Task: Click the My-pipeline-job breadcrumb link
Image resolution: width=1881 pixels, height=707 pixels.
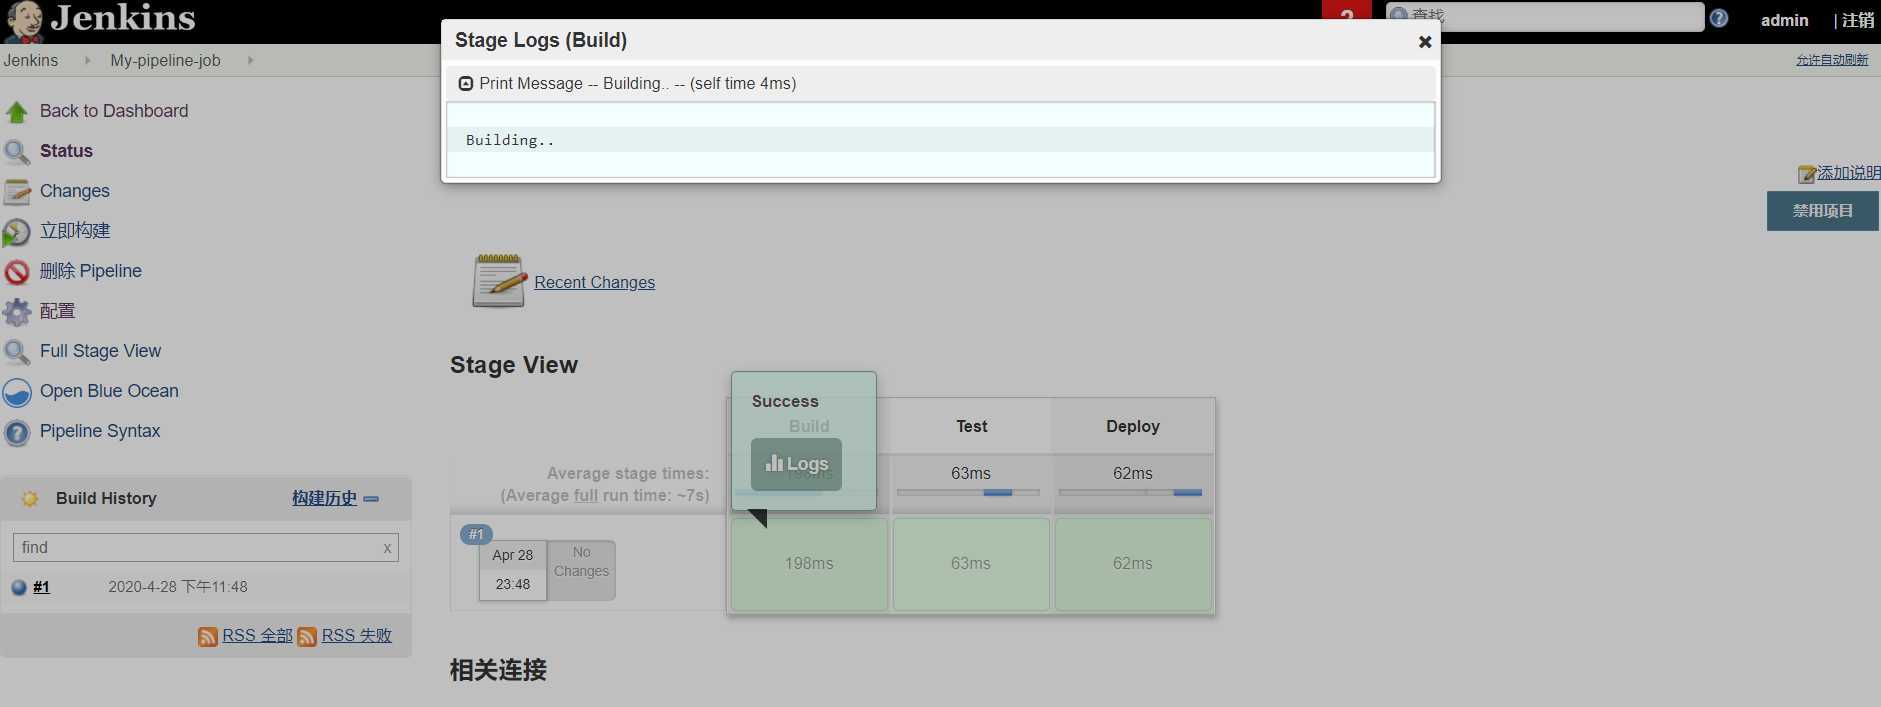Action: pos(165,60)
